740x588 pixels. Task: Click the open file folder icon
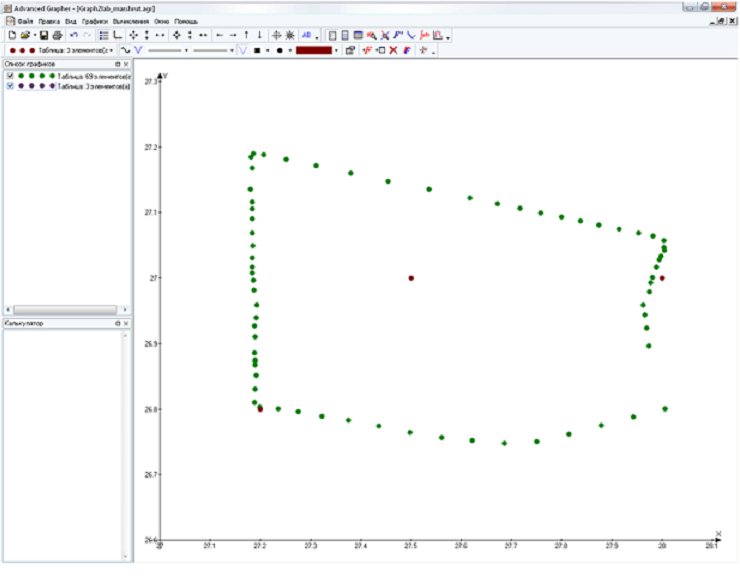(25, 35)
